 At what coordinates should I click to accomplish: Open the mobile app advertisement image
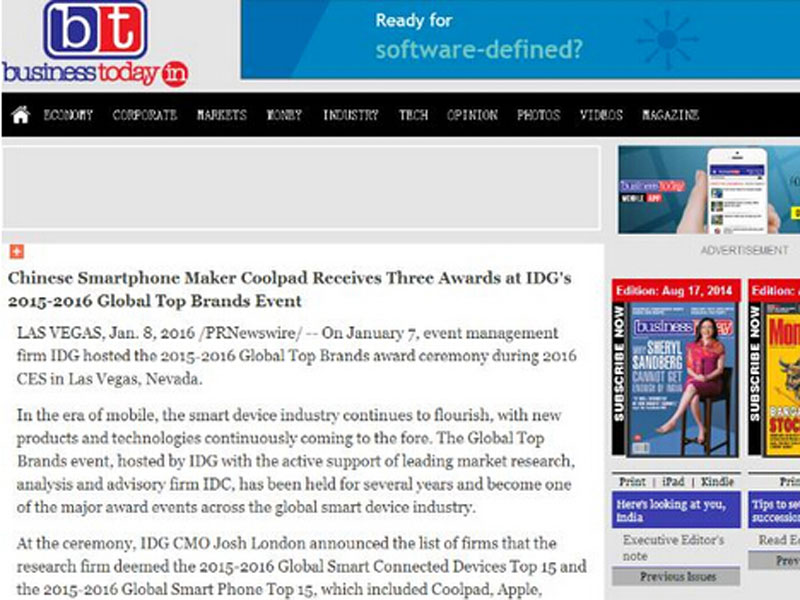pos(709,190)
